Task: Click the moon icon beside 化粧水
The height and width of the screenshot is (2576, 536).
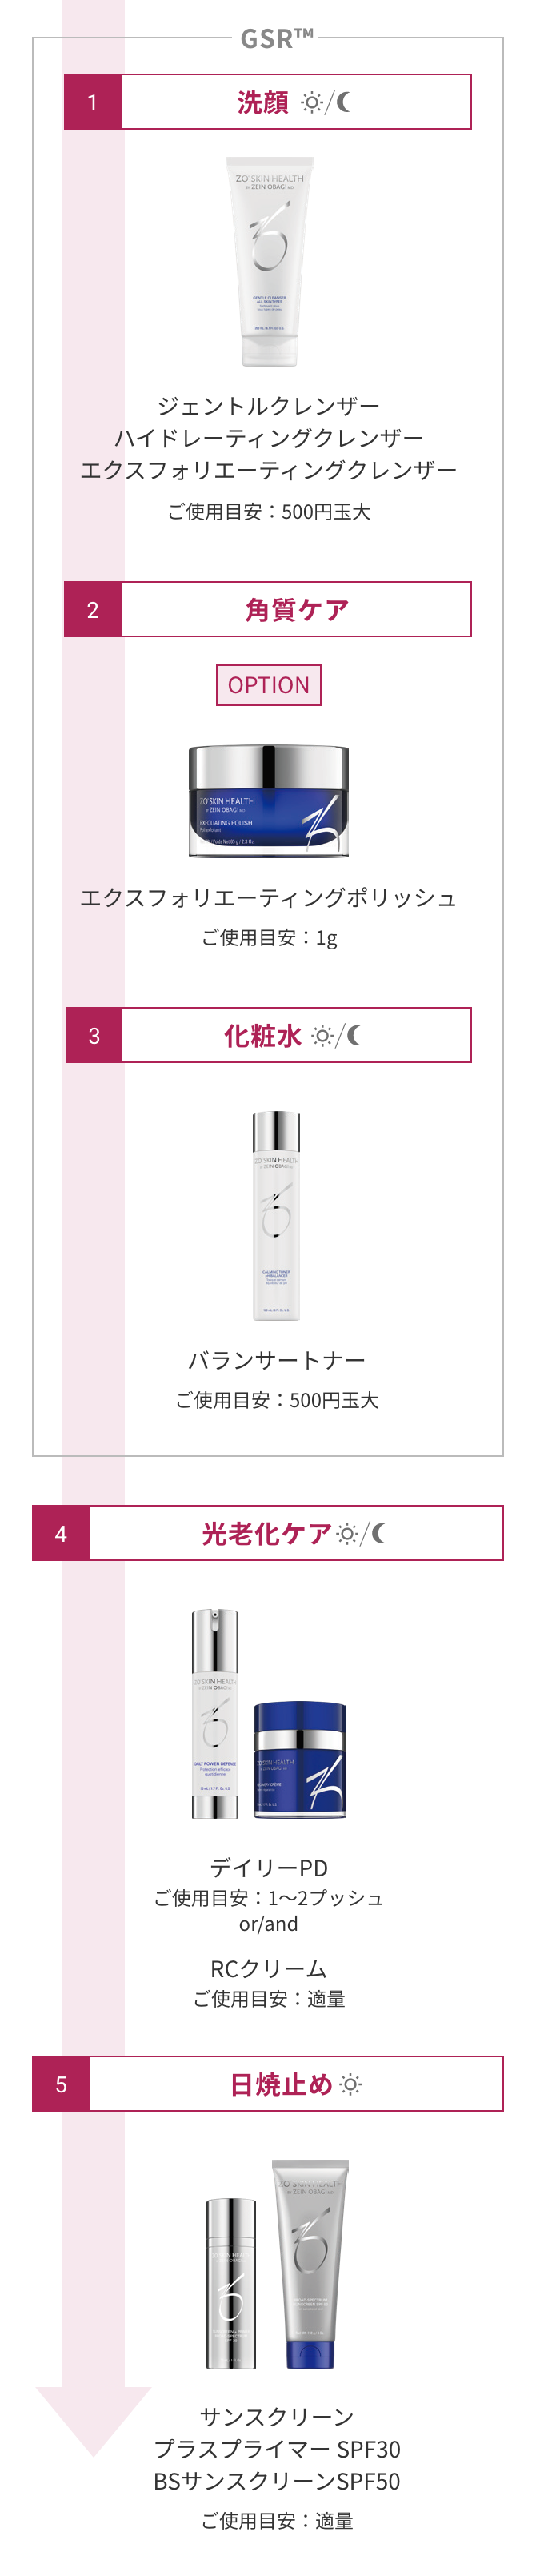Action: click(x=353, y=1036)
